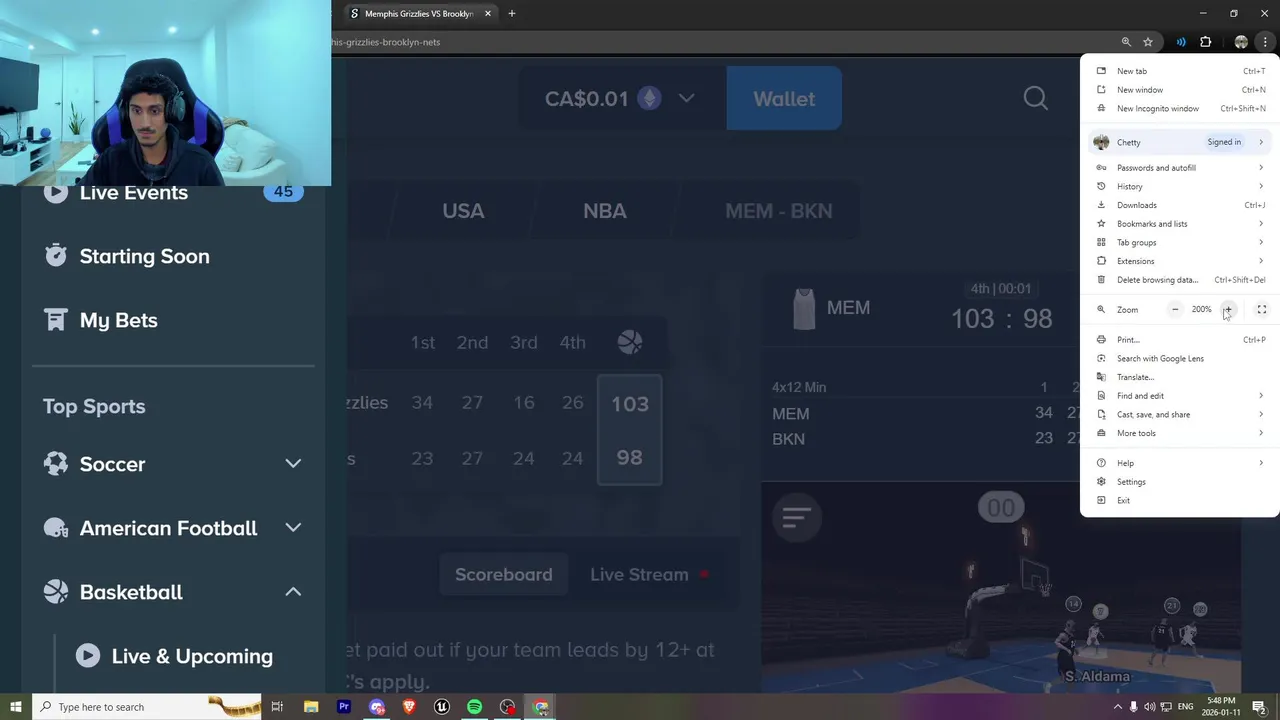Go to the USA breadcrumb

tap(463, 211)
